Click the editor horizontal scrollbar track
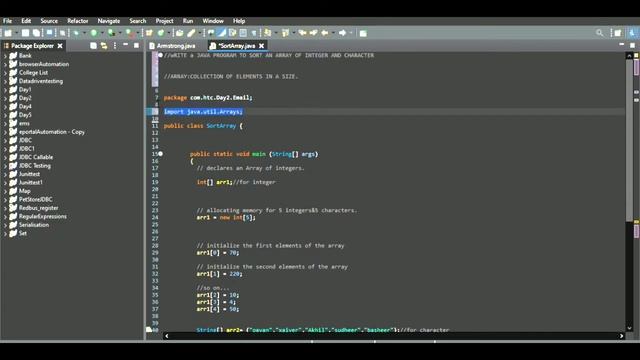The image size is (640, 360). [x=393, y=336]
